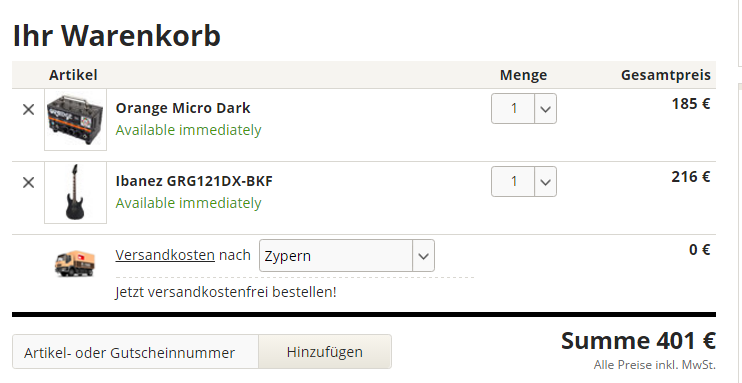Focus the Artikel- oder Gutscheinnummer field
Screen dimensions: 742x383
[x=135, y=352]
